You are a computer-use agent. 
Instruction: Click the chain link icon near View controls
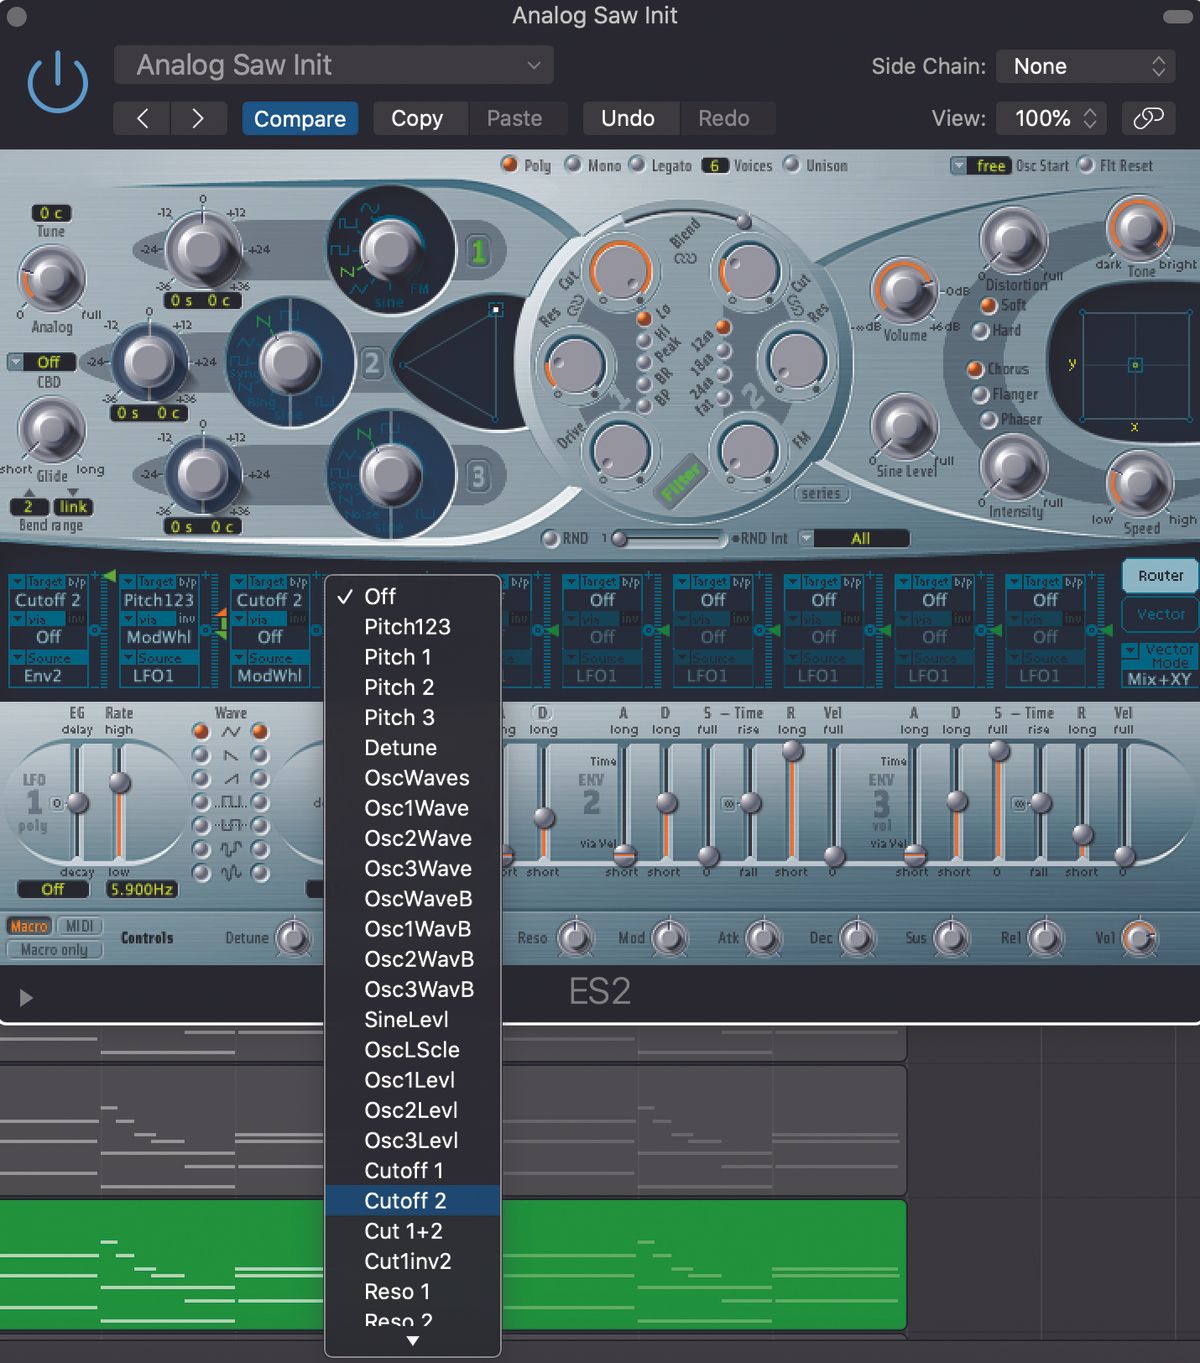pyautogui.click(x=1147, y=118)
